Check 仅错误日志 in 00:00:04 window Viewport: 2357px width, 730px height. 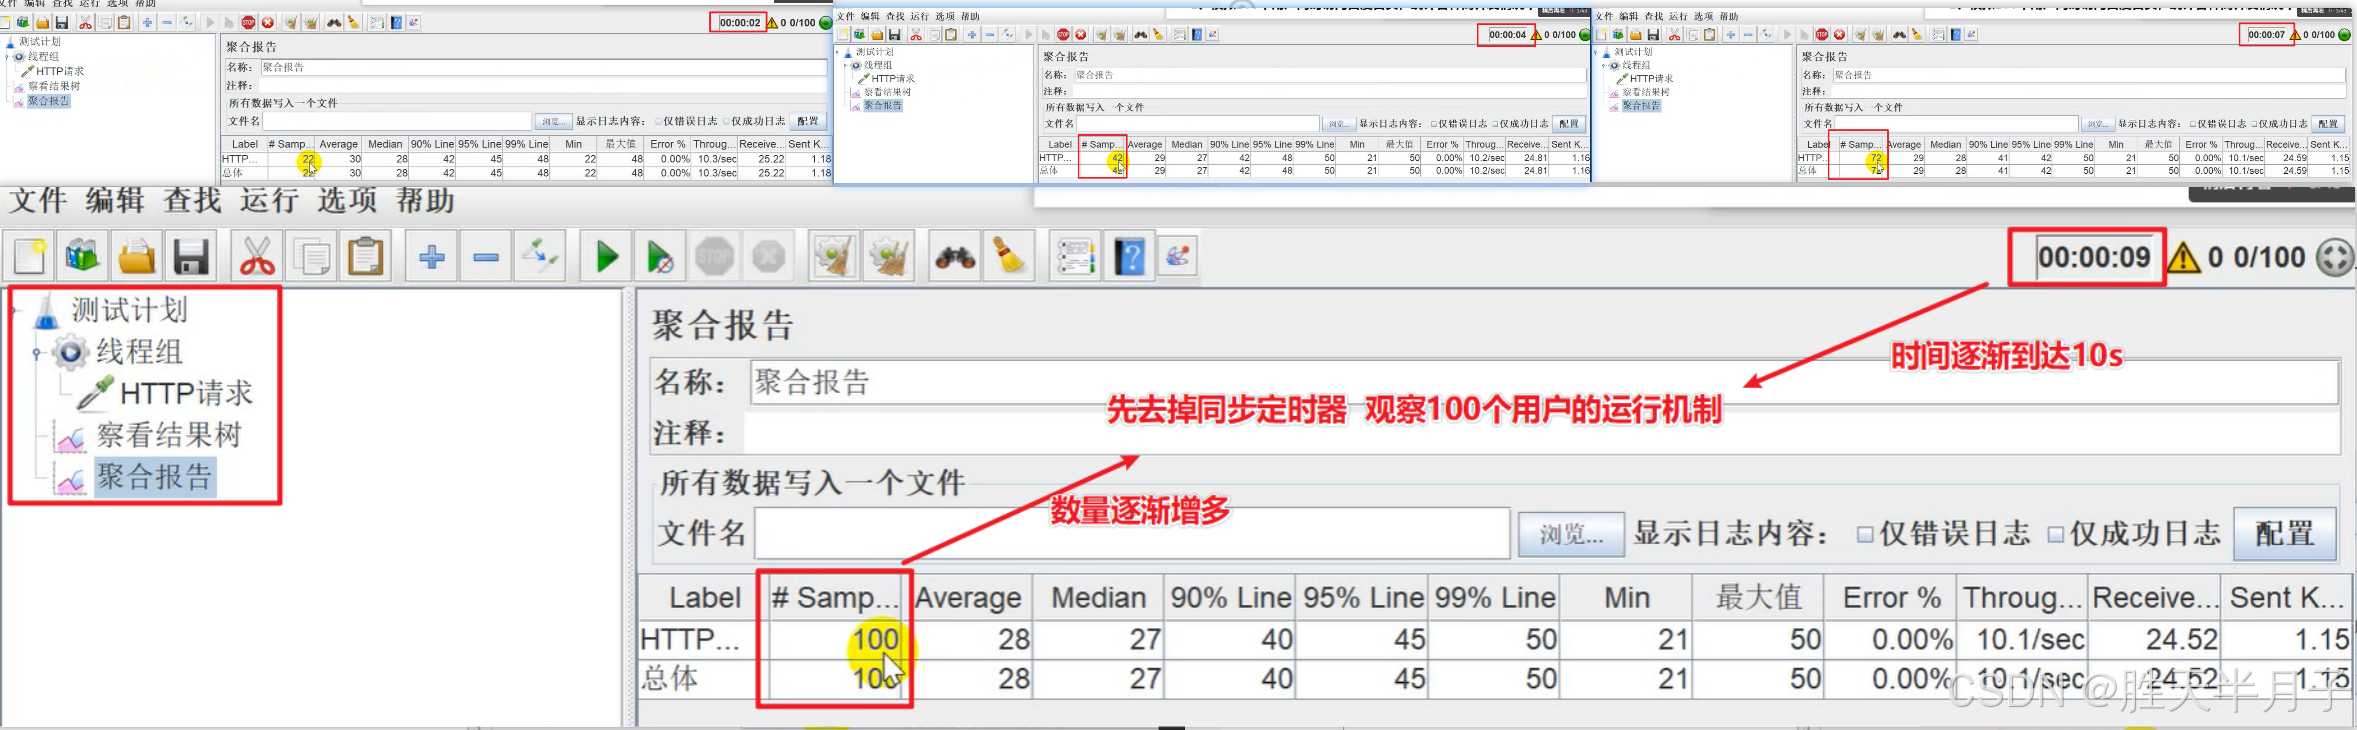pyautogui.click(x=1433, y=124)
